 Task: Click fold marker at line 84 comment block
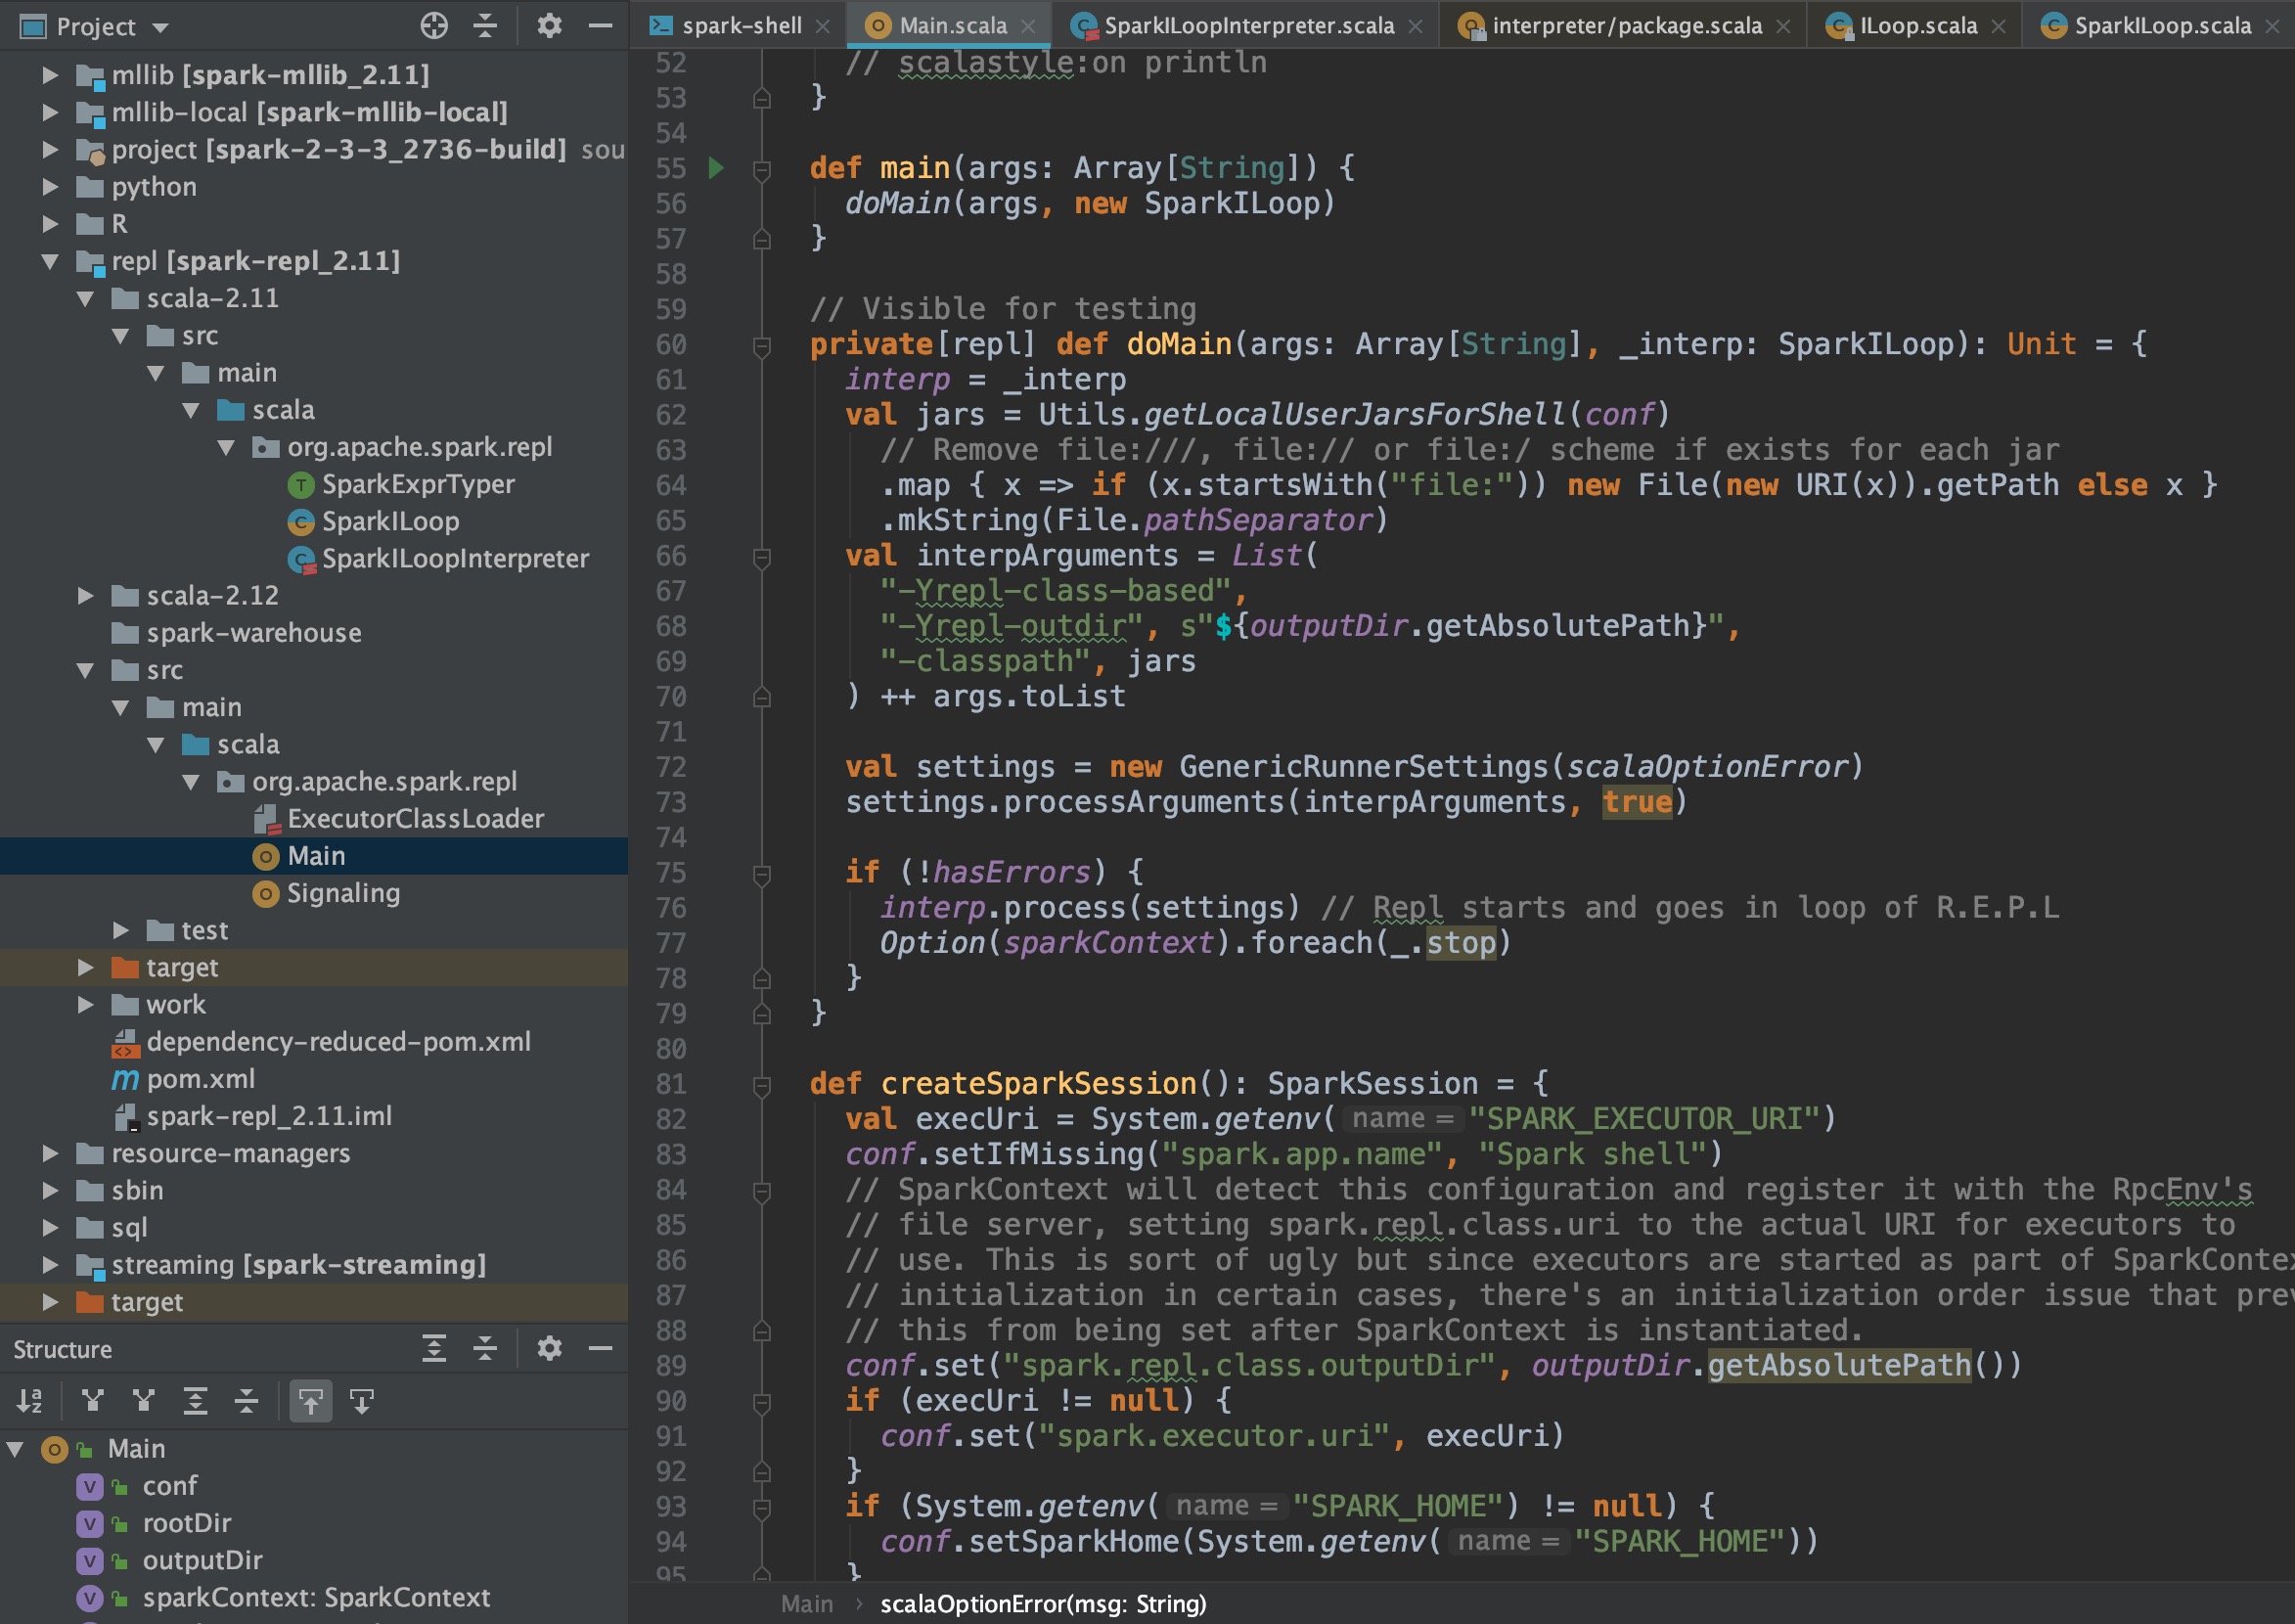point(762,1190)
